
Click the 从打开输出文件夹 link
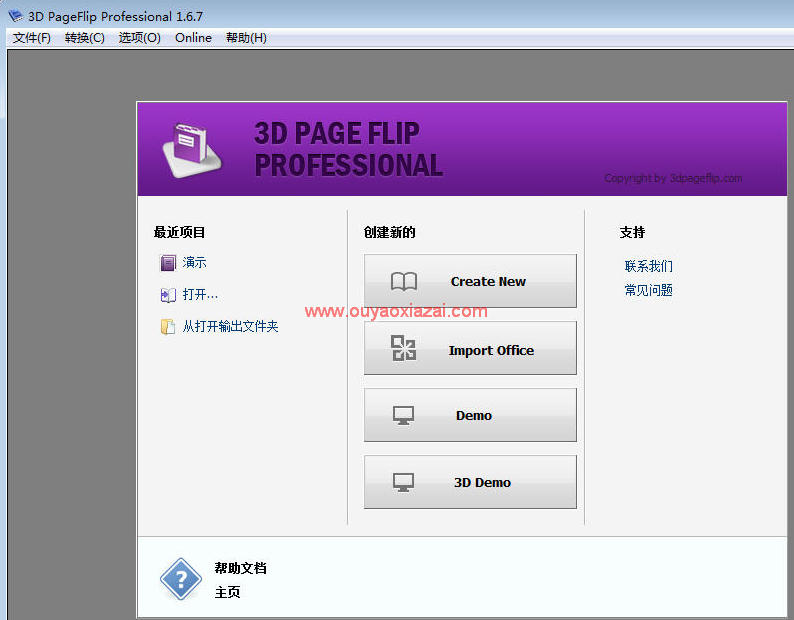[230, 326]
